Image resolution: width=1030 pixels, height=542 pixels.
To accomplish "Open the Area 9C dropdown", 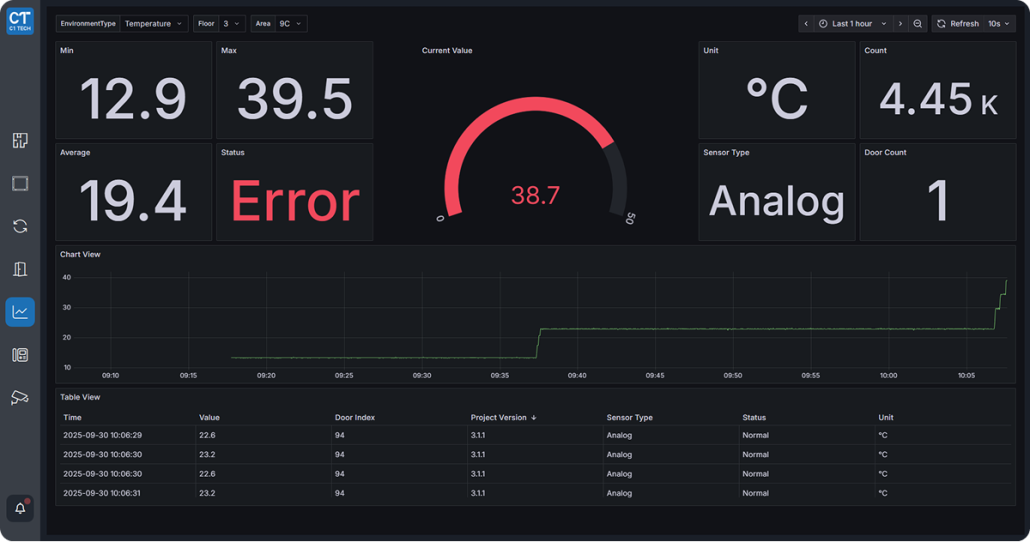I will [x=289, y=24].
